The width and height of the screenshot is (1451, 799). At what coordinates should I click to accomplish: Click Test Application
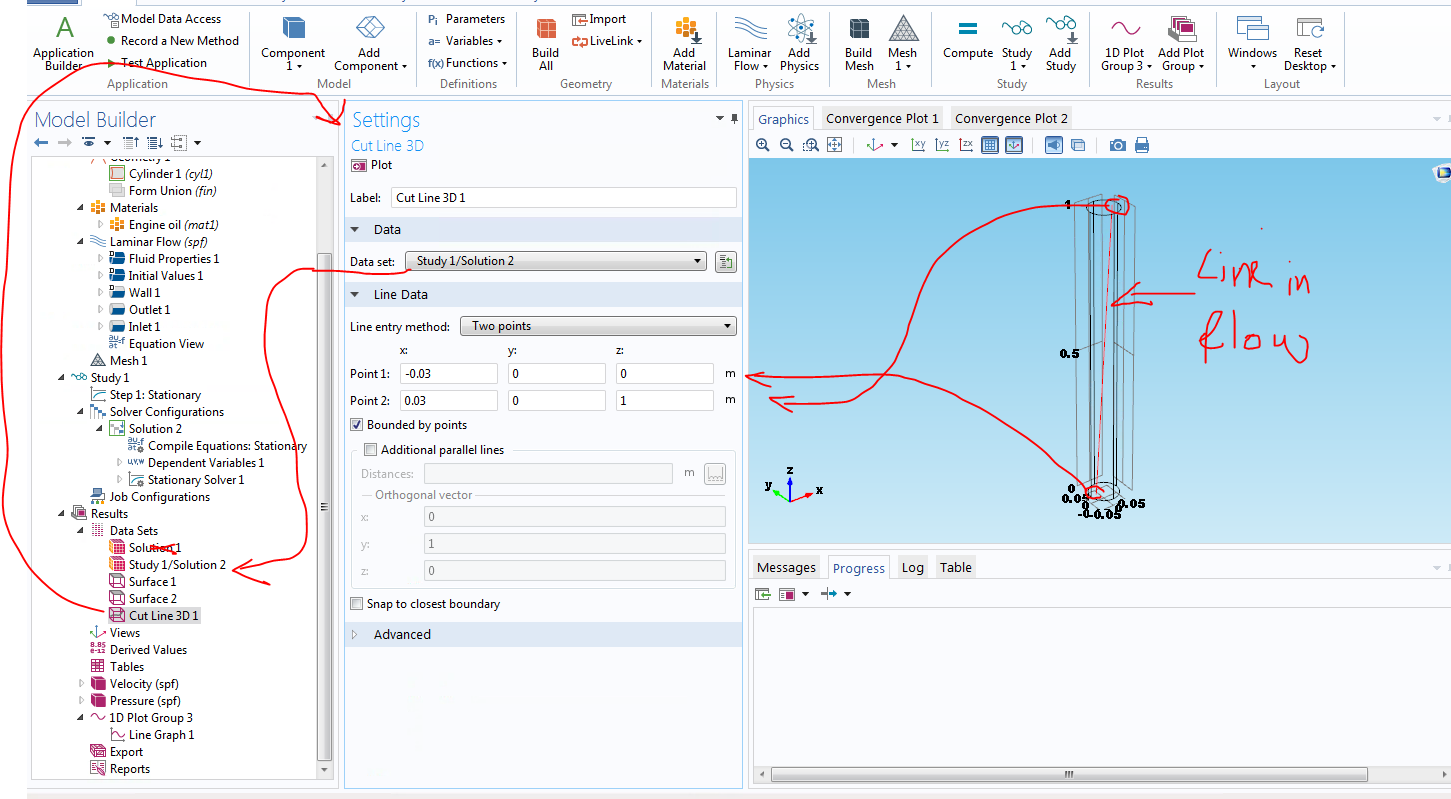(156, 63)
